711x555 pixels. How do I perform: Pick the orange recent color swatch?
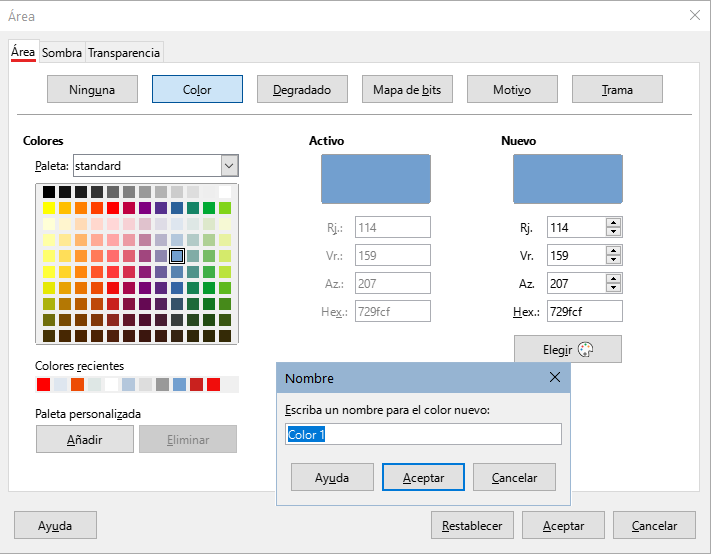78,384
